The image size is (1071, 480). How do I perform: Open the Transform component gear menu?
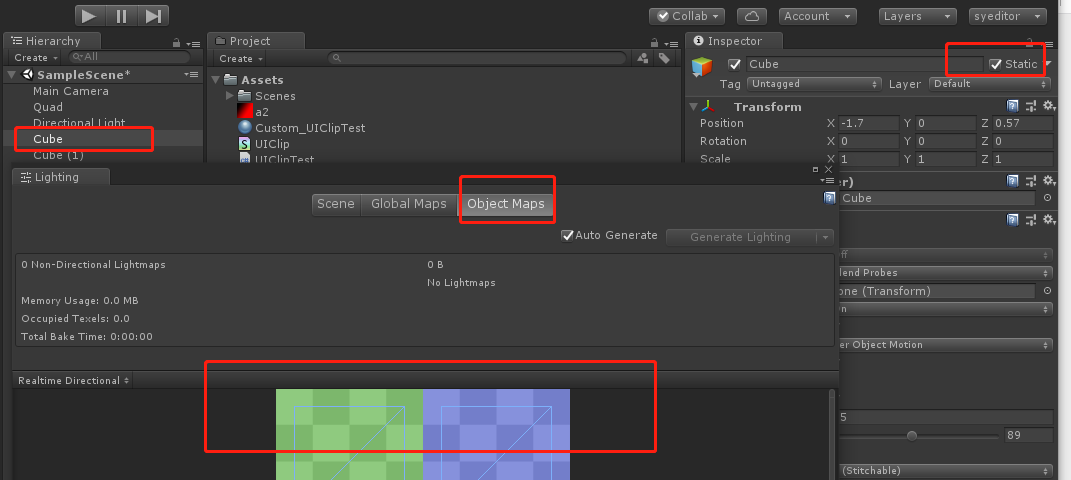click(x=1049, y=106)
